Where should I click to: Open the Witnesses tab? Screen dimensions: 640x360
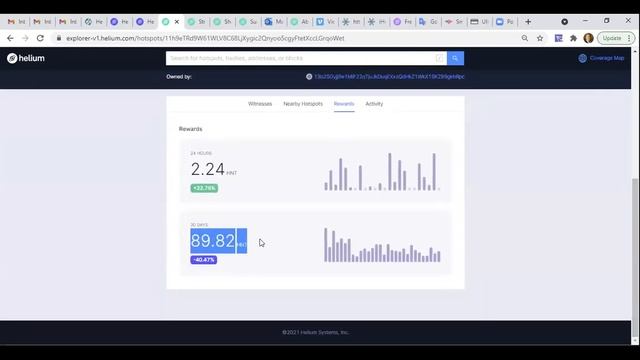(260, 104)
